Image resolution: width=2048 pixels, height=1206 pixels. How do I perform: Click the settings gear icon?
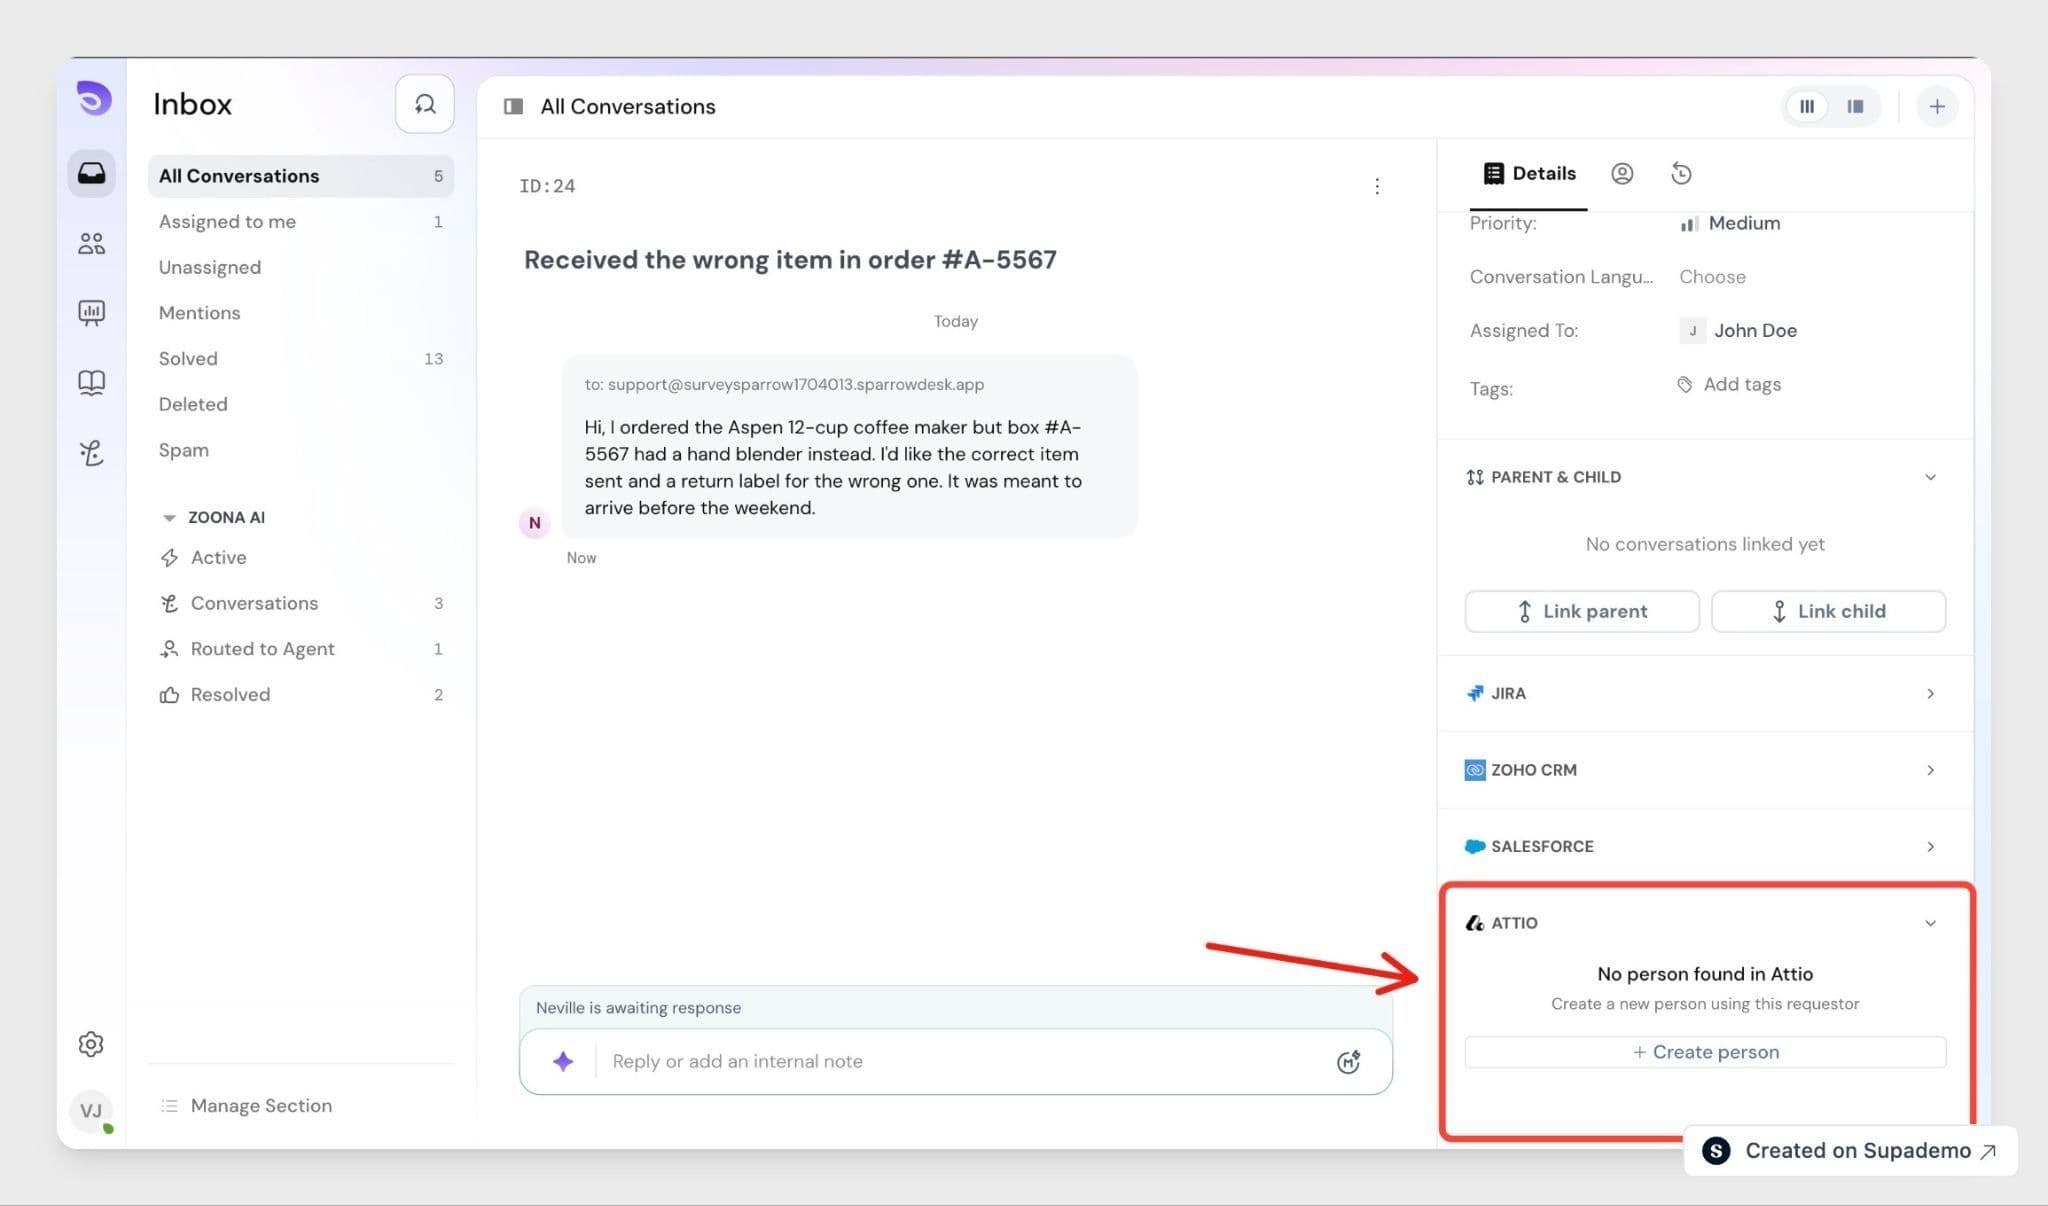91,1044
